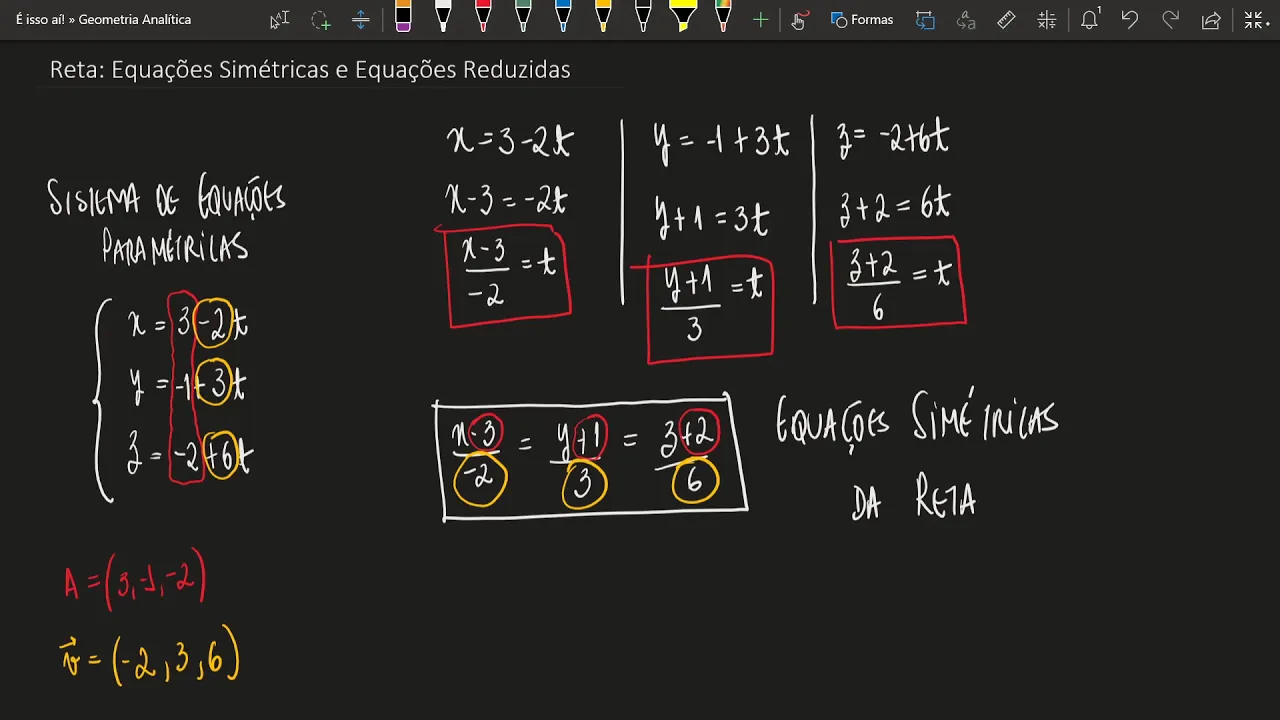This screenshot has width=1280, height=720.
Task: Click the add or remove space tool
Action: pos(361,19)
